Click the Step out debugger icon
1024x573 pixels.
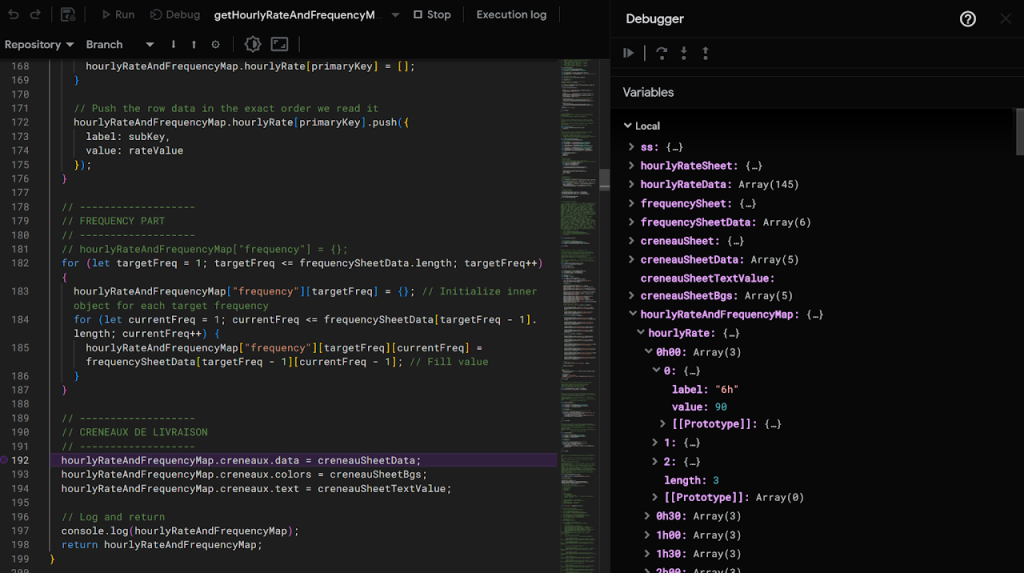706,53
